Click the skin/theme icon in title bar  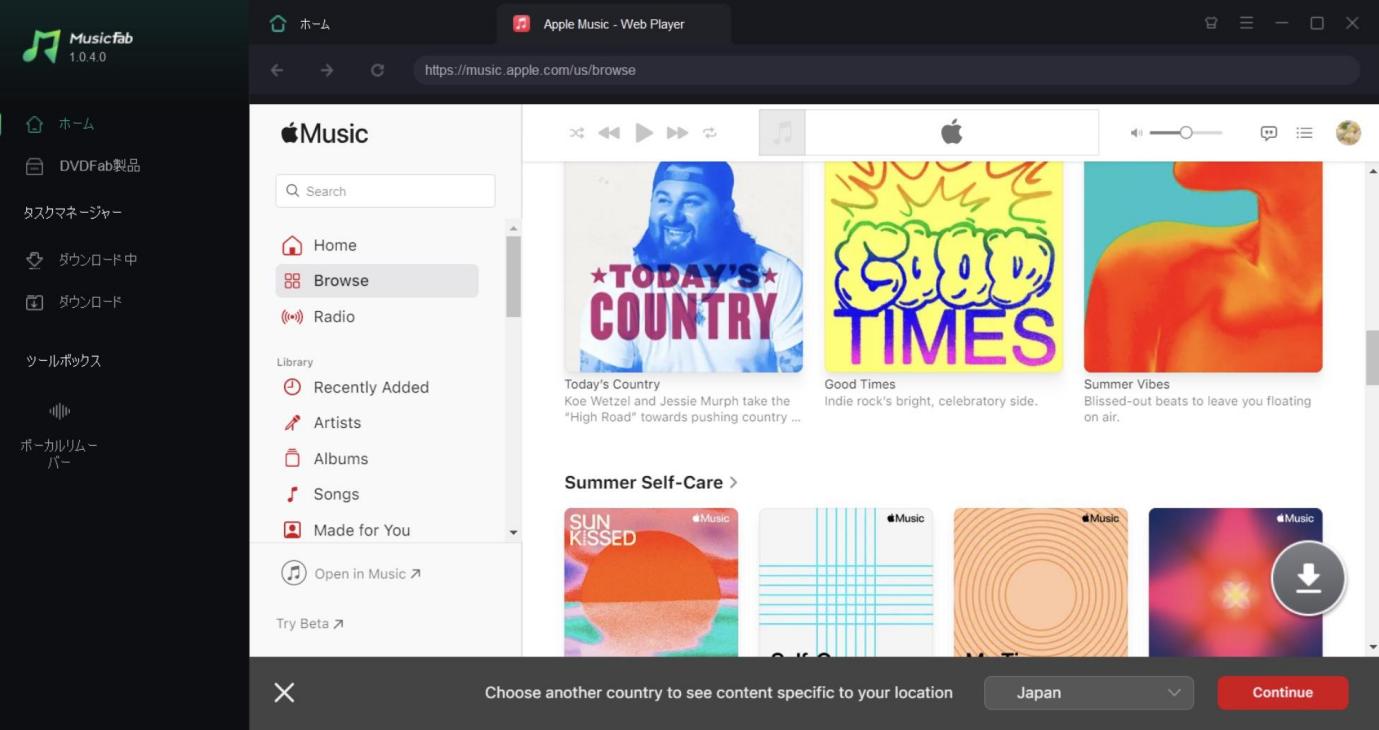click(x=1211, y=23)
